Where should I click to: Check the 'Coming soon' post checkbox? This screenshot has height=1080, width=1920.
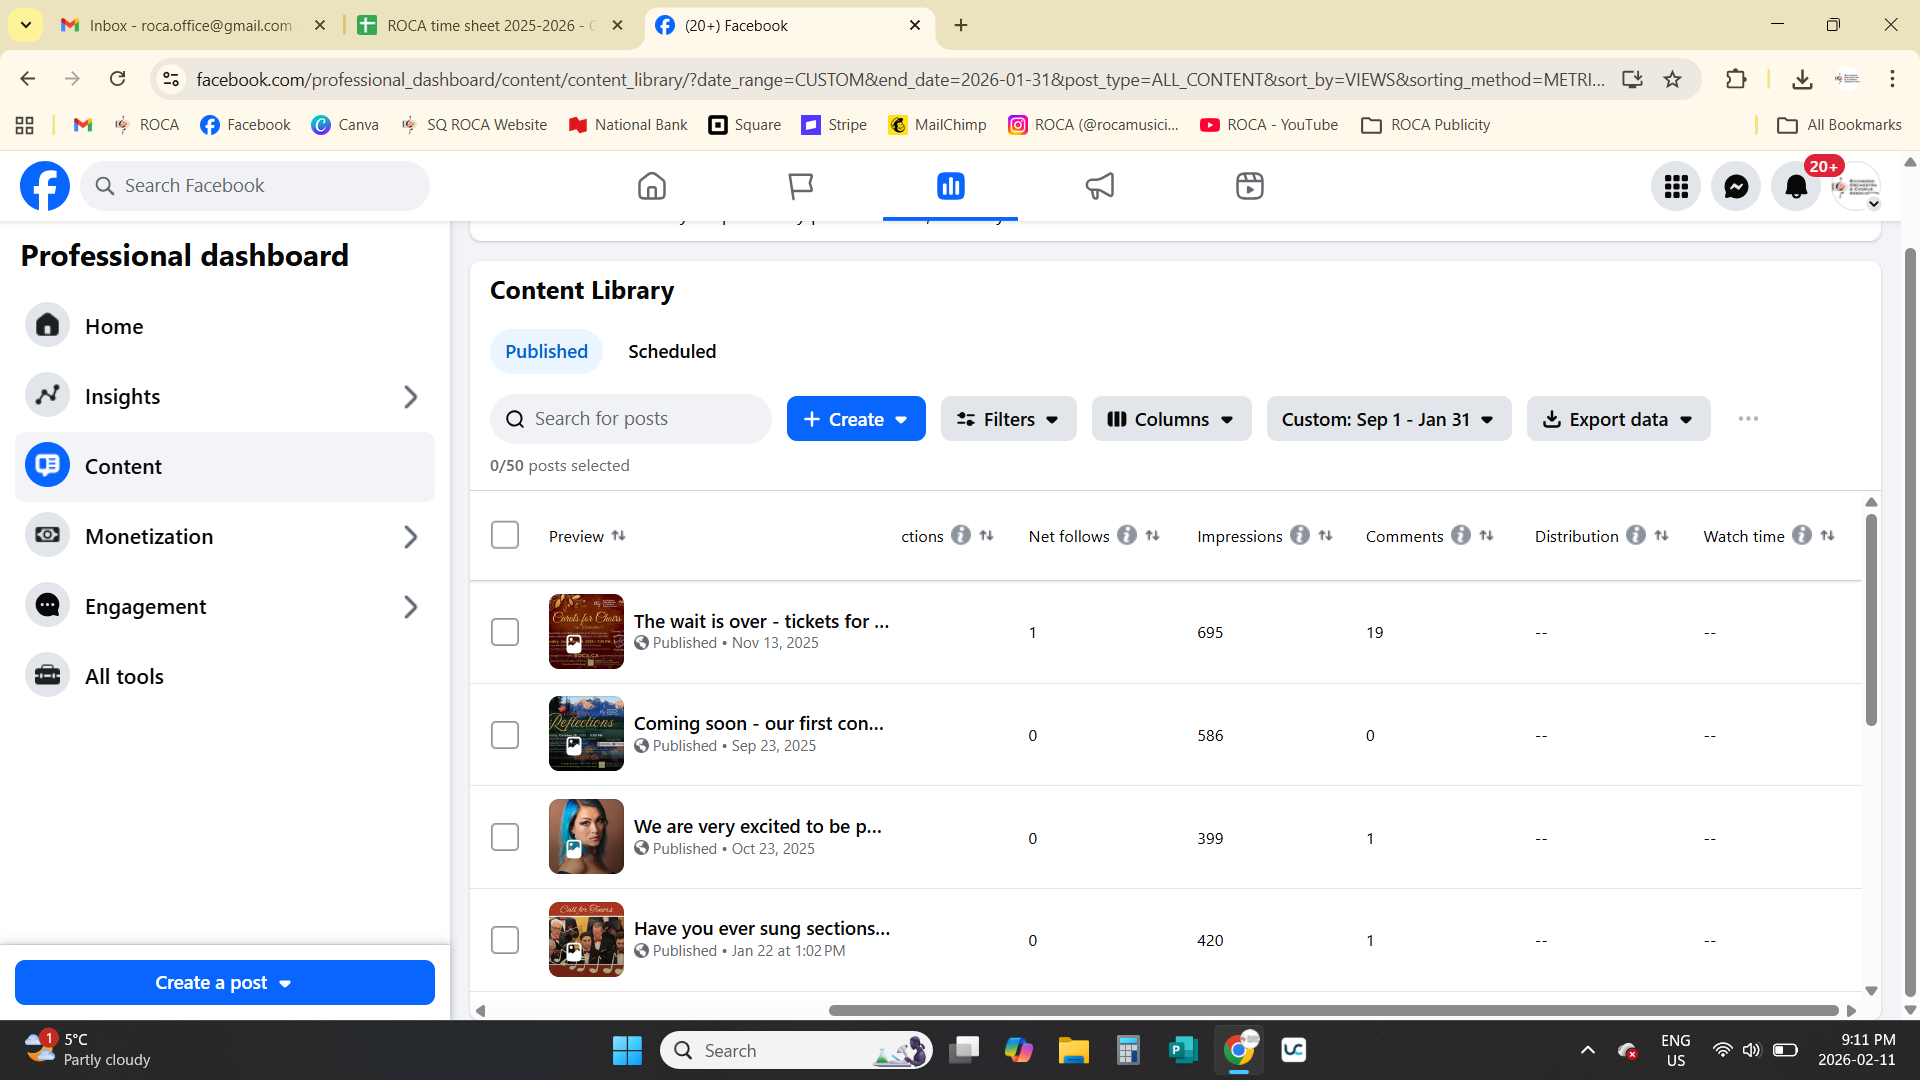click(x=505, y=735)
